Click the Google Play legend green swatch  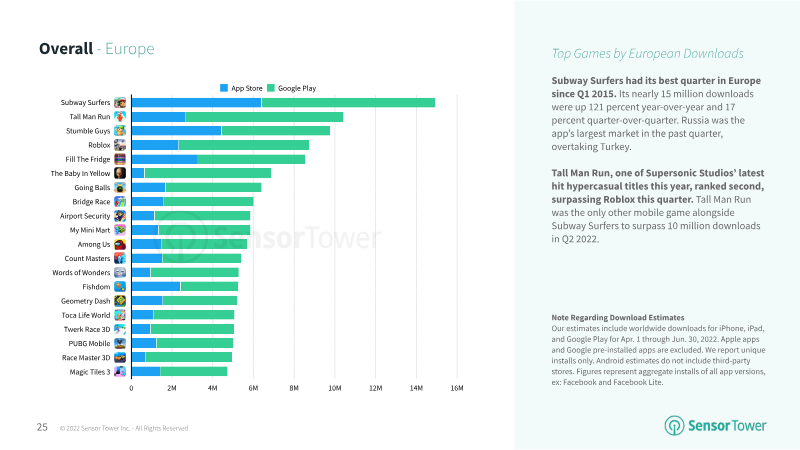(x=270, y=88)
